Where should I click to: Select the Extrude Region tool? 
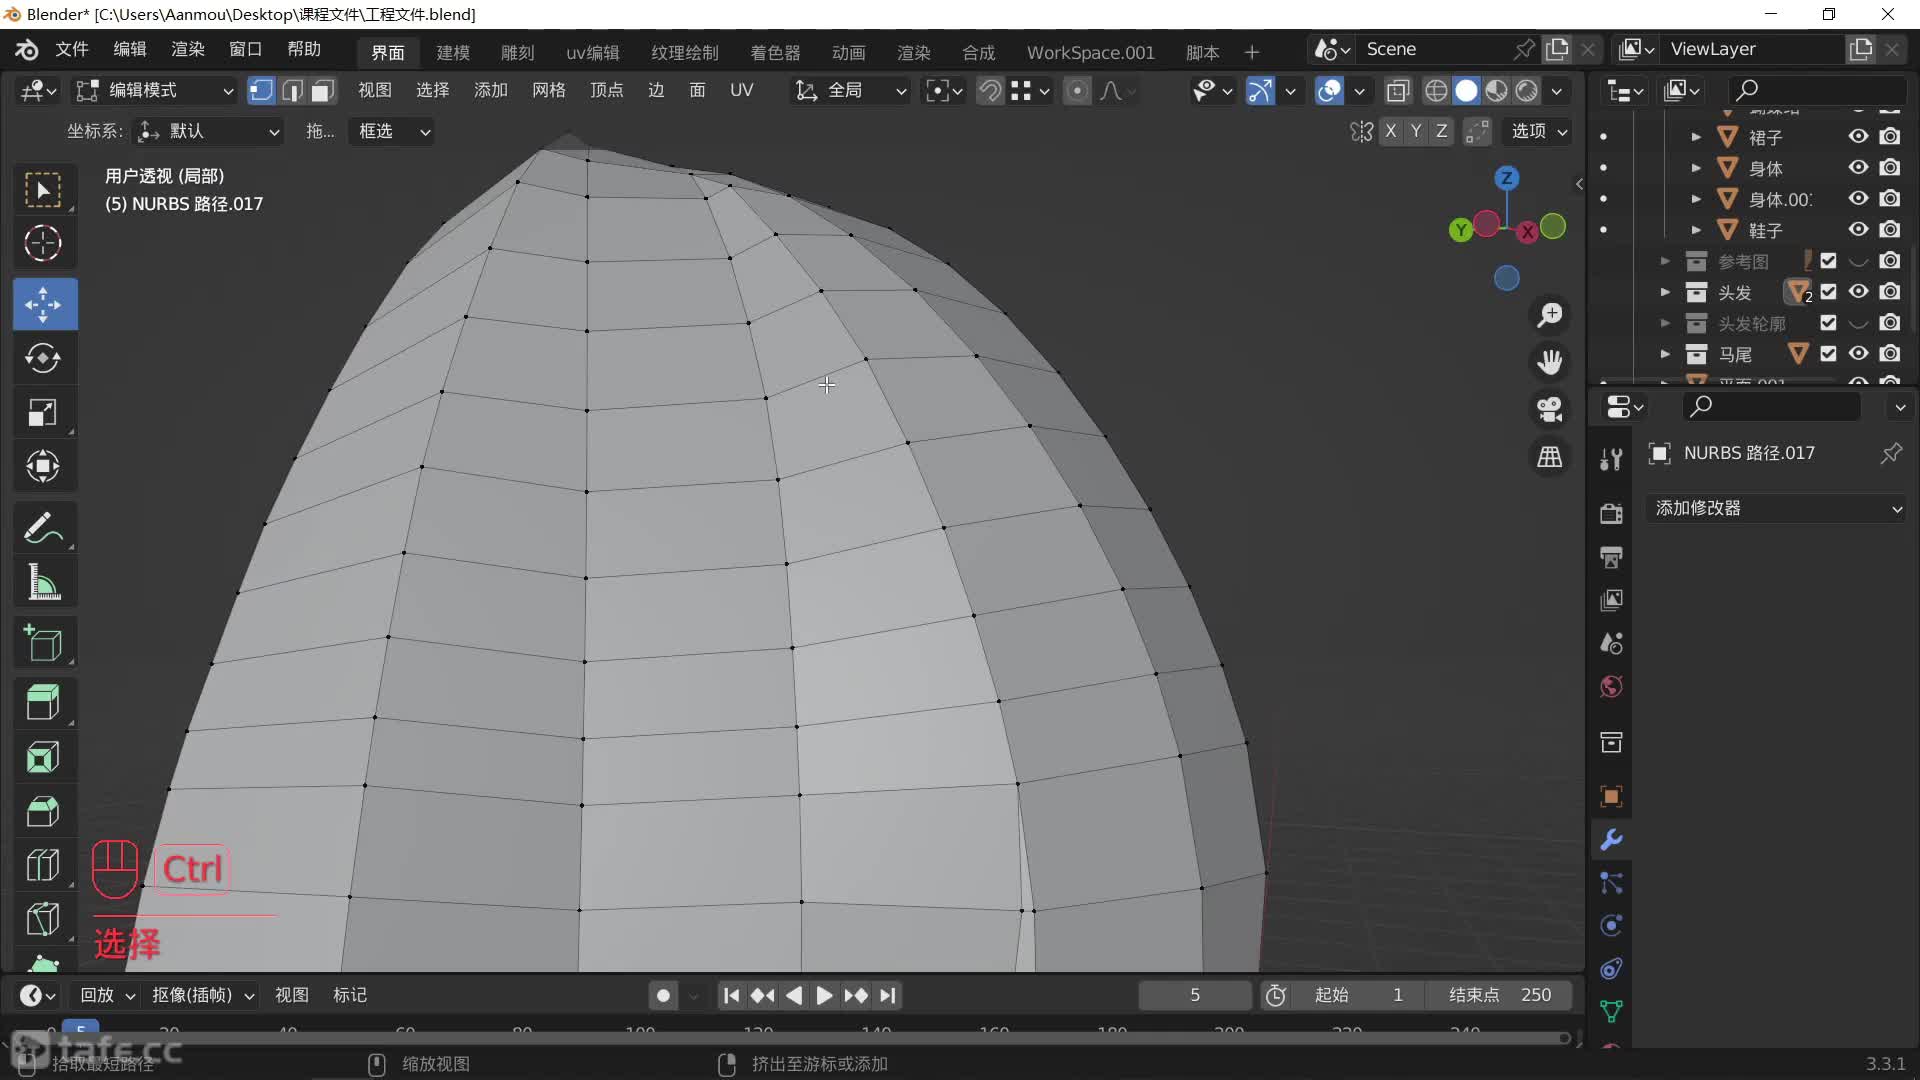pos(43,703)
